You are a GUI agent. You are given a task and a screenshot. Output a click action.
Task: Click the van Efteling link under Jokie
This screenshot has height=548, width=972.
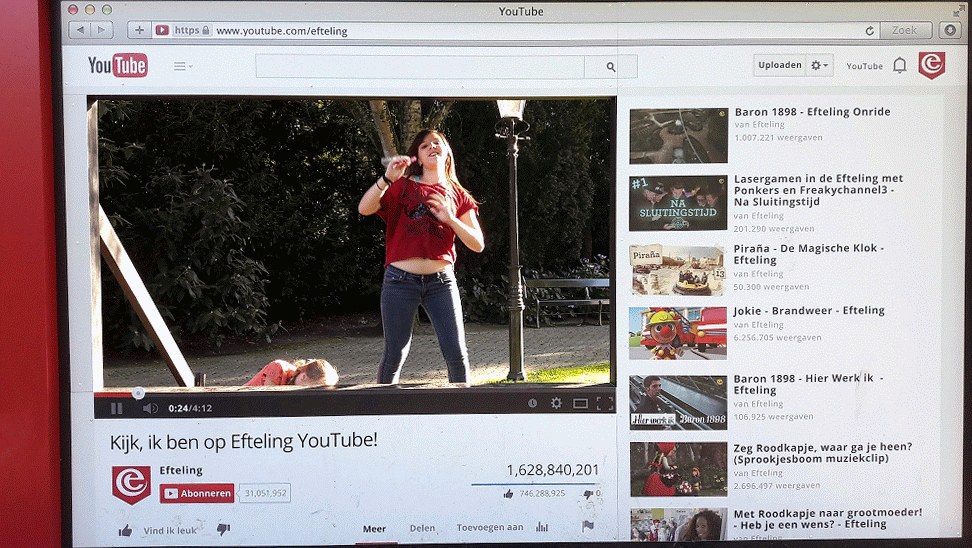pyautogui.click(x=758, y=324)
